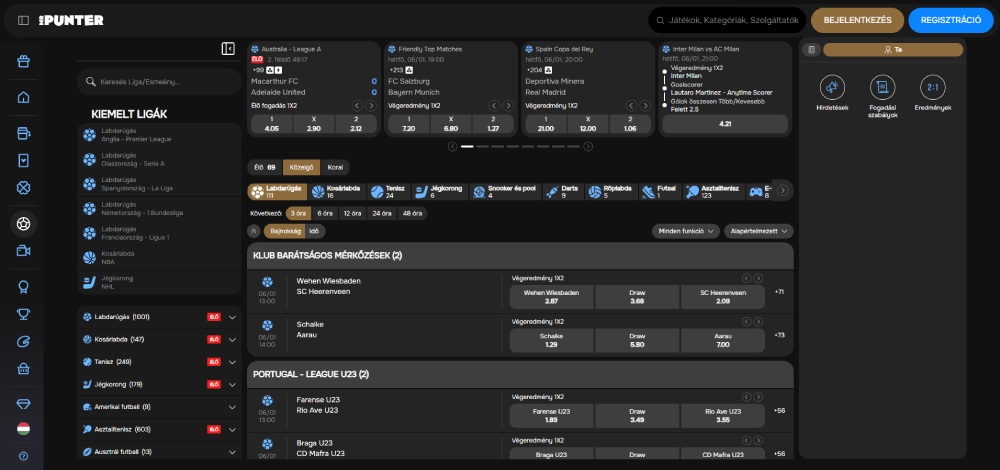The height and width of the screenshot is (470, 1000).
Task: Expand the Labdarúgás (1001) sport list
Action: (232, 317)
